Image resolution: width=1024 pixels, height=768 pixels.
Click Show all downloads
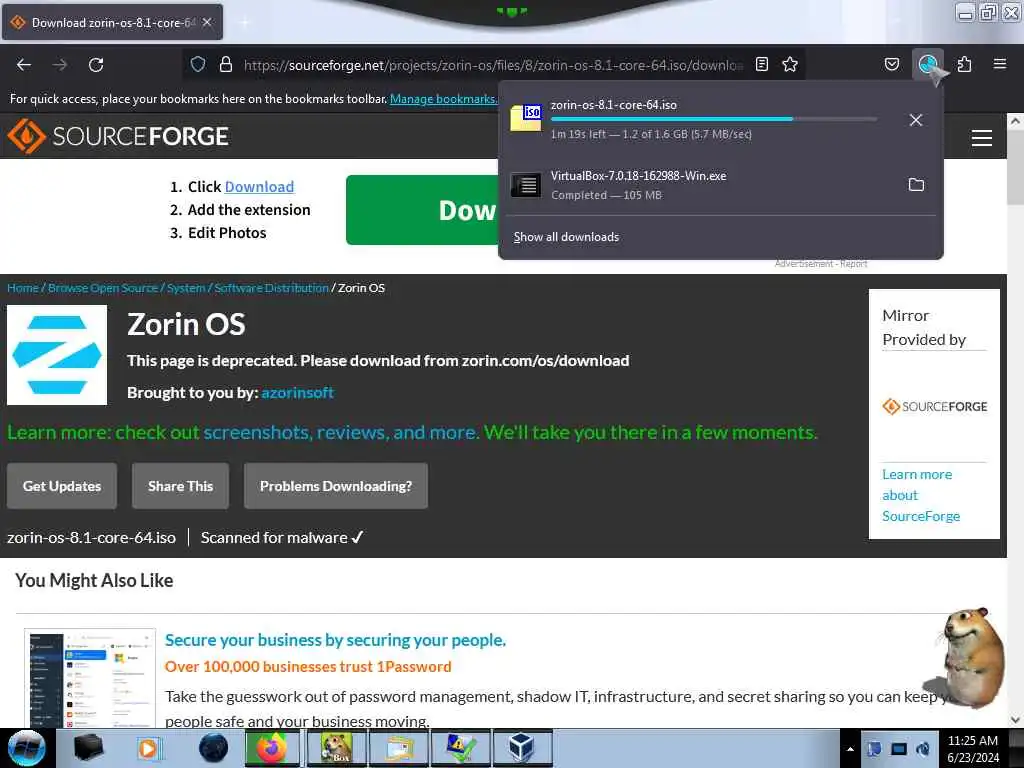click(x=566, y=237)
